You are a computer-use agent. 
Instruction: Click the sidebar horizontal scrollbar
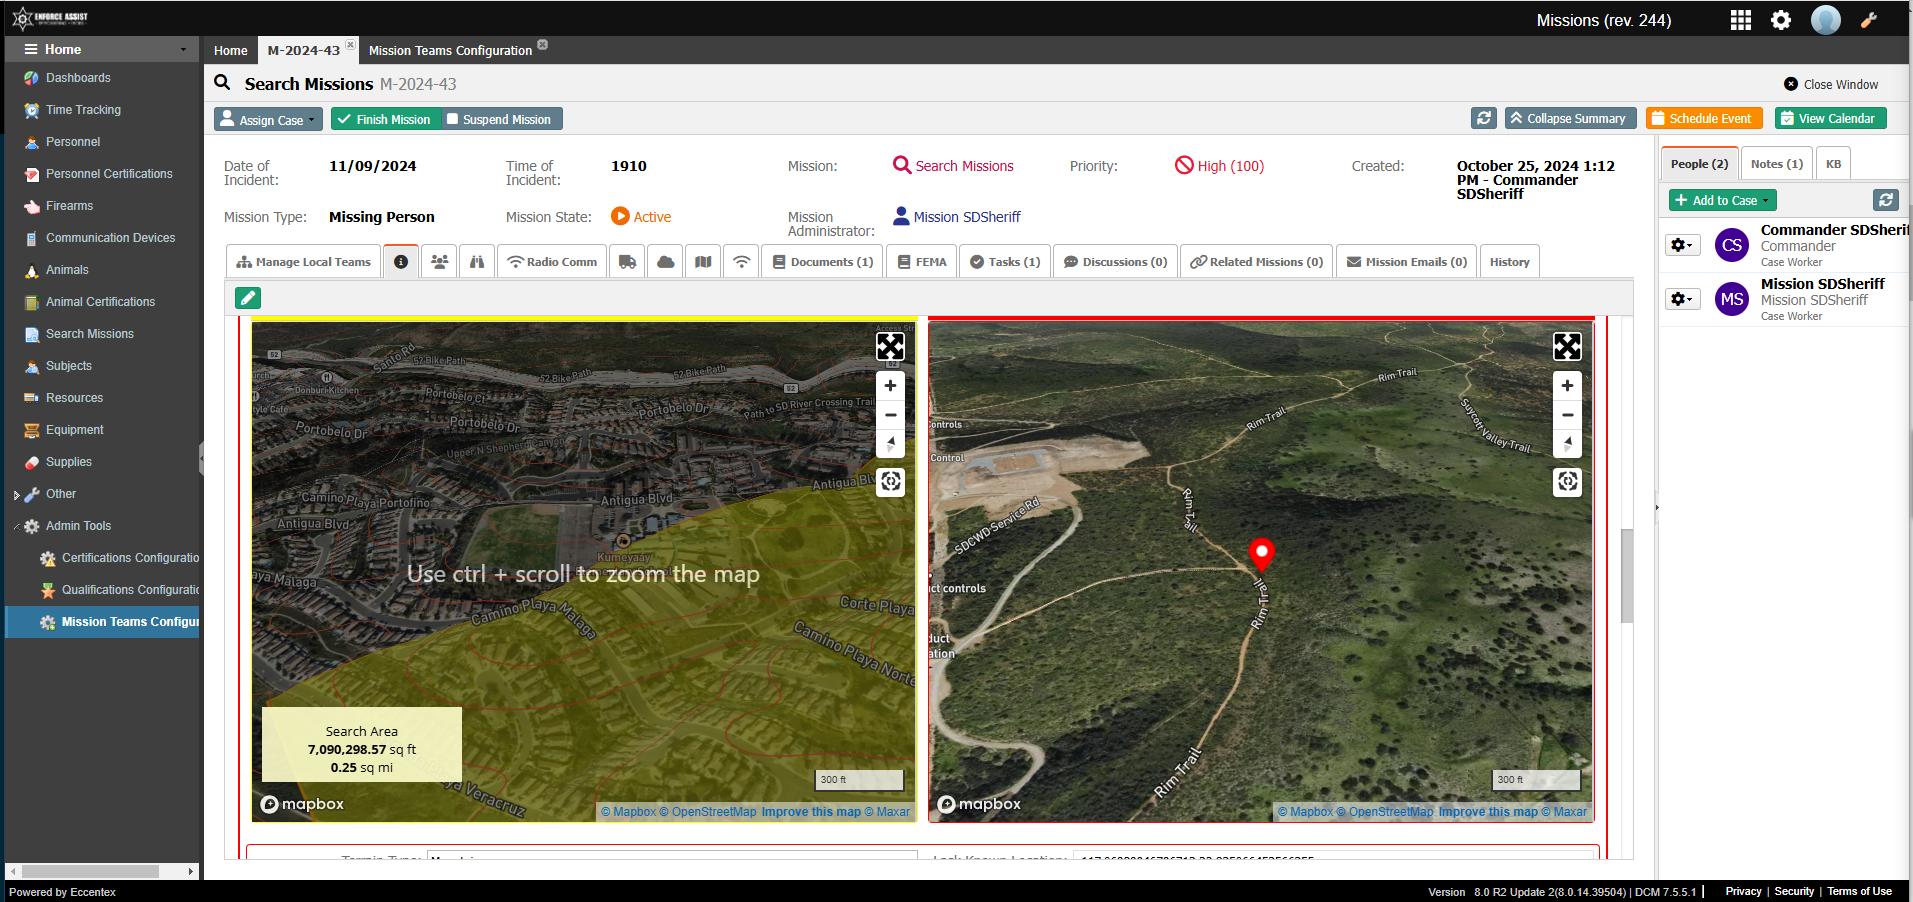coord(90,872)
